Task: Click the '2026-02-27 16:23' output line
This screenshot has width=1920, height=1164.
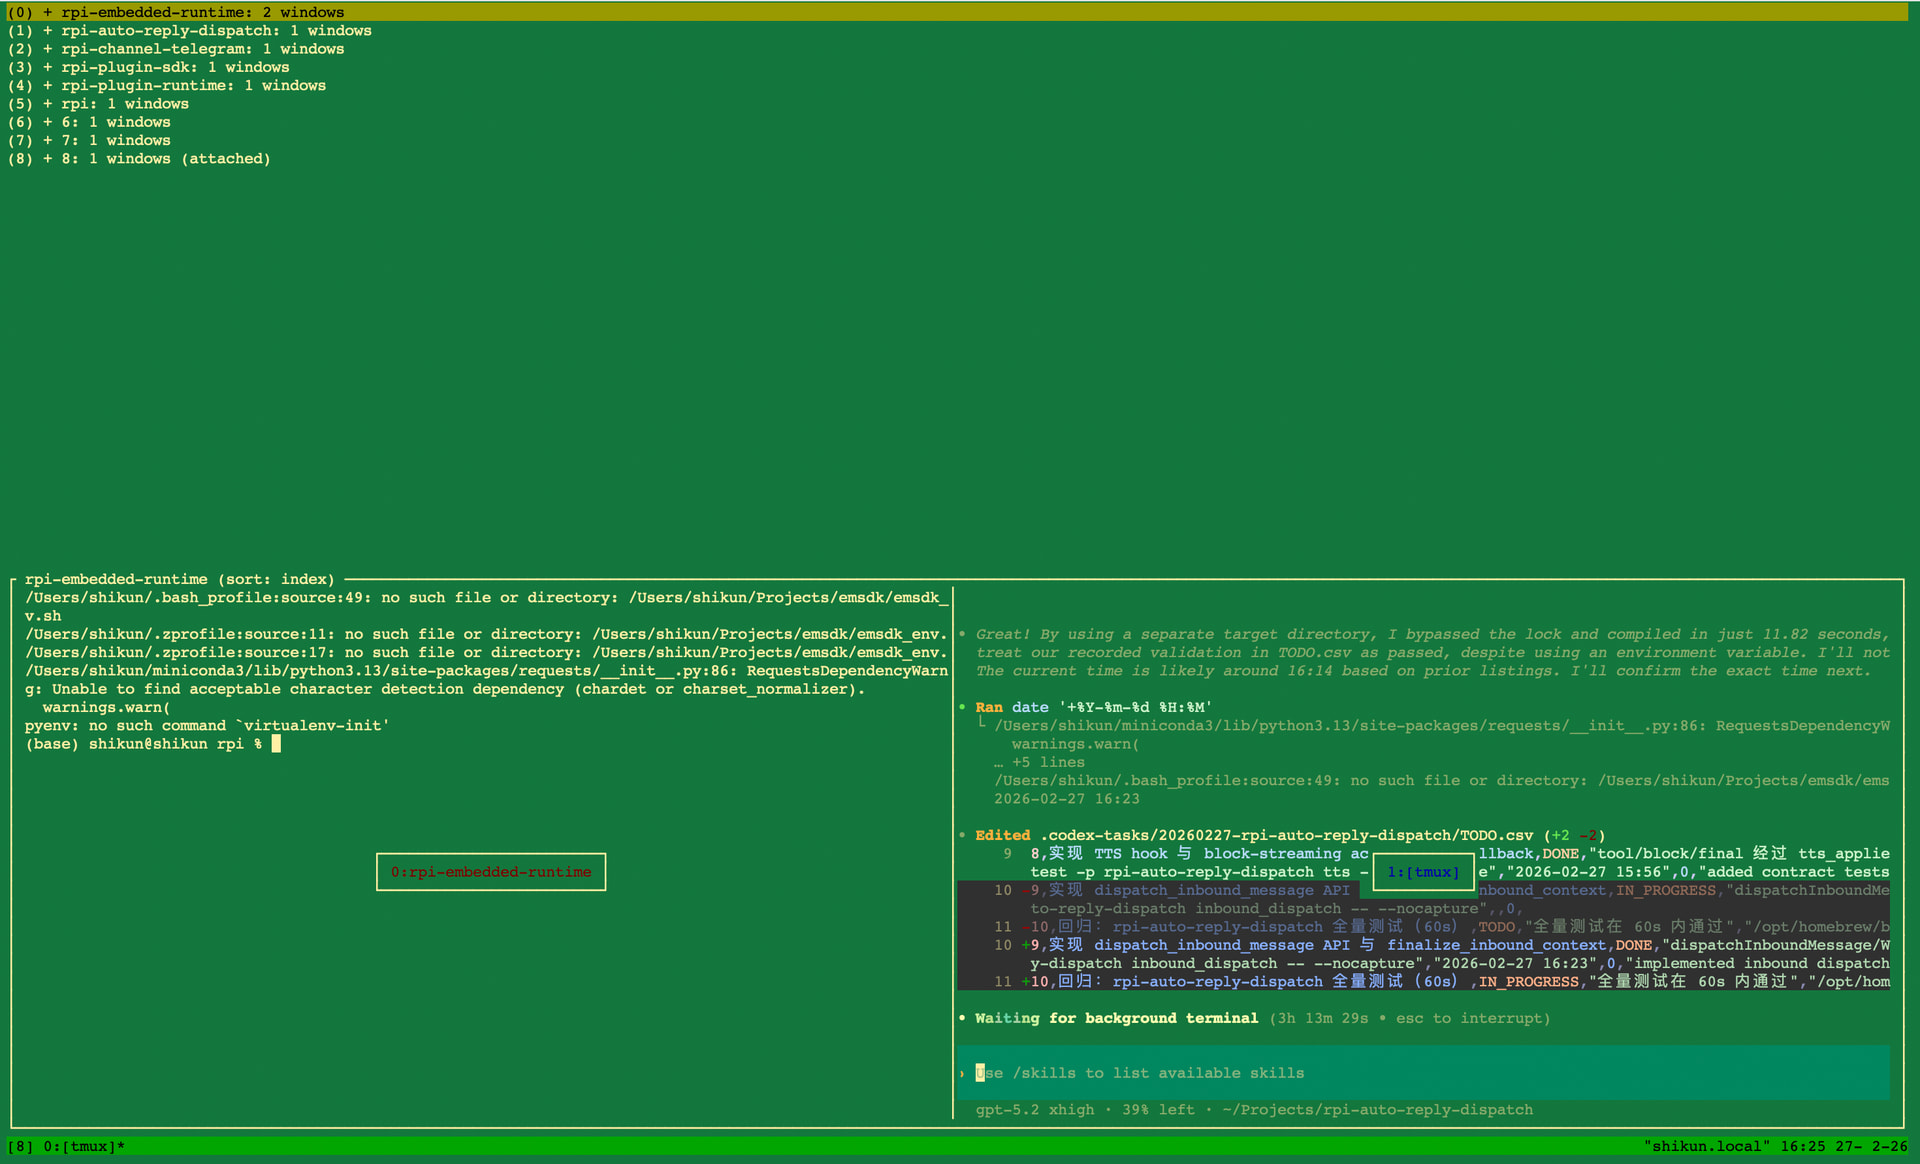Action: coord(1067,798)
